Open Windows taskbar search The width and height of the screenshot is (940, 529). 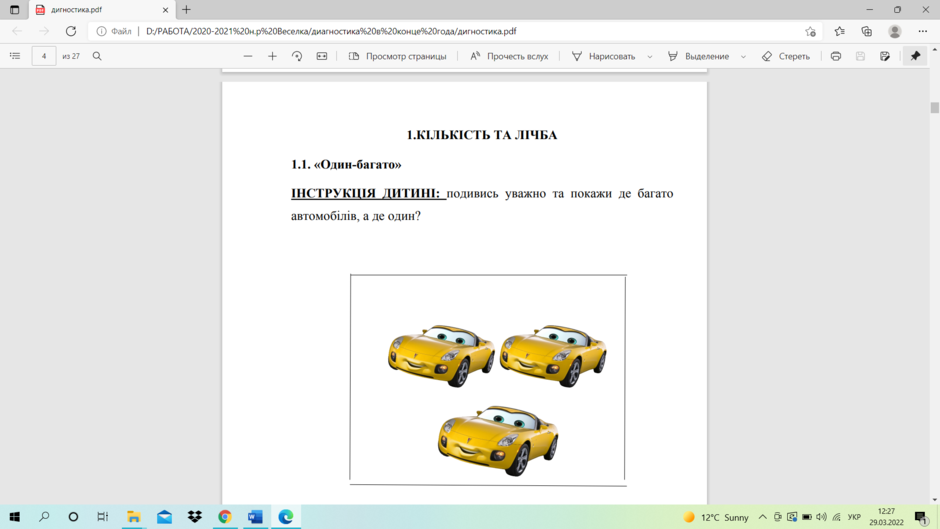44,516
